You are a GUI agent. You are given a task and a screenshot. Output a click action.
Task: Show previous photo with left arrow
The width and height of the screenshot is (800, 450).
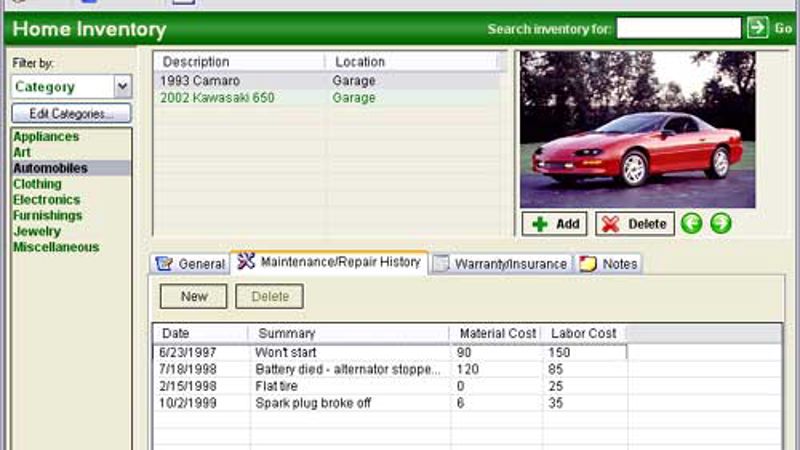pos(691,223)
